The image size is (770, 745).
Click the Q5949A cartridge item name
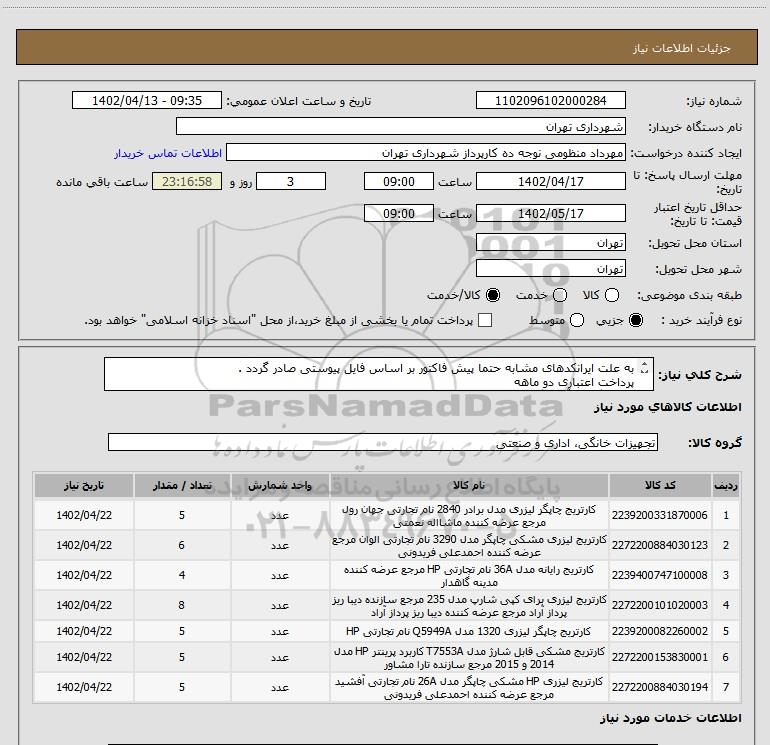469,631
